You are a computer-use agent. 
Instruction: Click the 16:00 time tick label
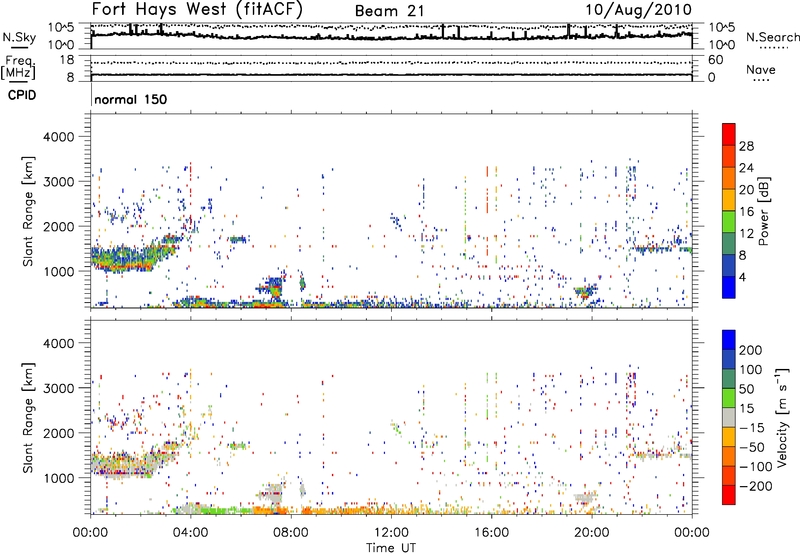[491, 533]
